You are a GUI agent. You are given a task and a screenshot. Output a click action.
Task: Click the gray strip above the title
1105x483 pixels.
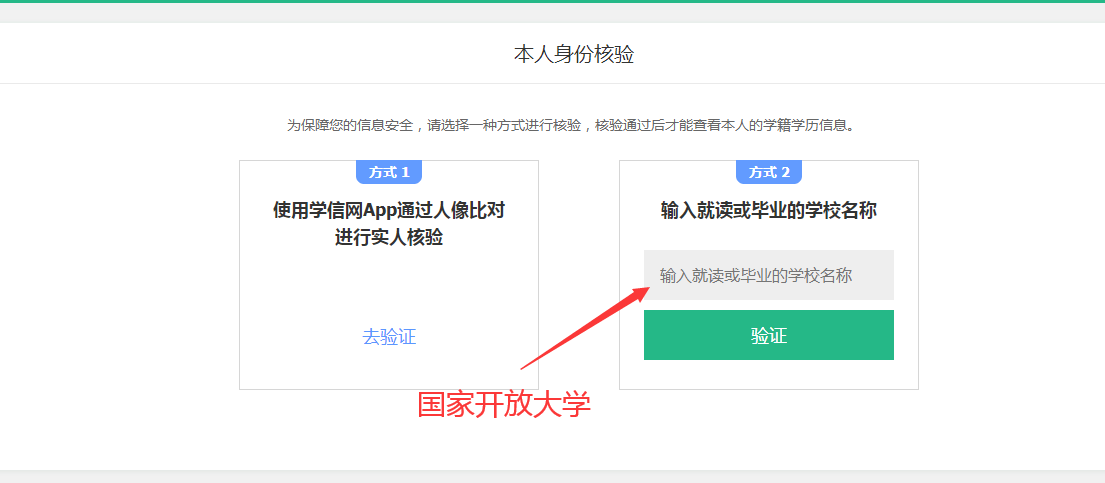point(552,13)
